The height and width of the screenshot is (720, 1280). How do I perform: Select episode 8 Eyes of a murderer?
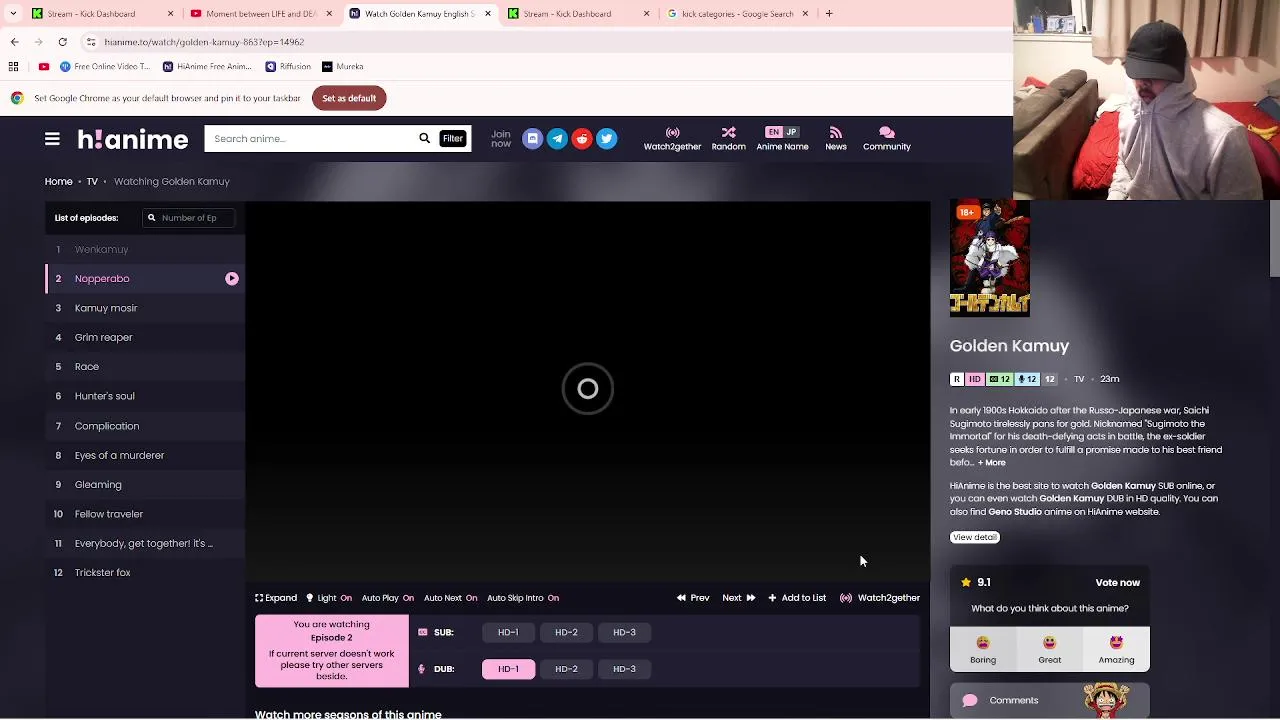tap(145, 455)
